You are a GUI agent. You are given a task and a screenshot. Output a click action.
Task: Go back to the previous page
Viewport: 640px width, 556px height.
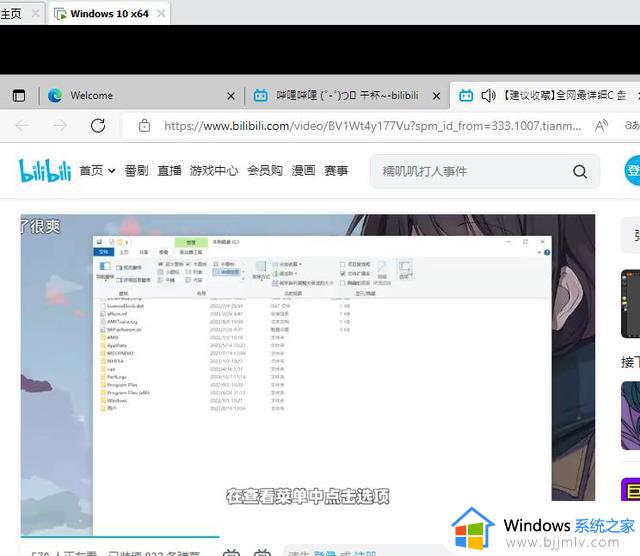22,126
